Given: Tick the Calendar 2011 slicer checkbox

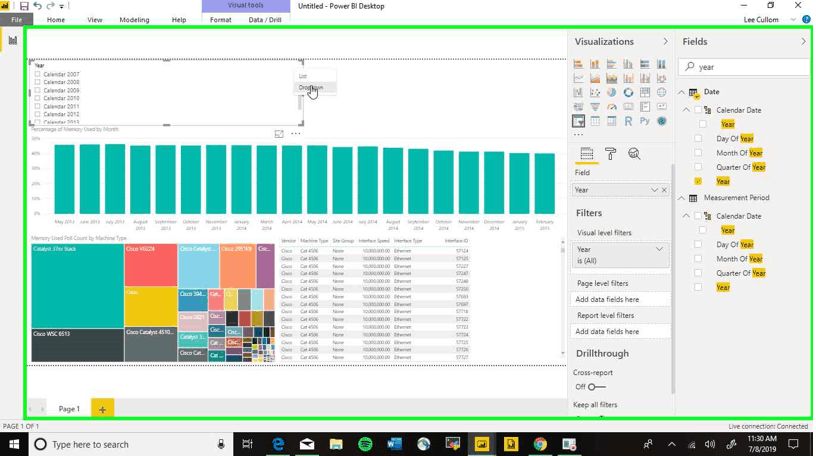Looking at the screenshot, I should (37, 106).
